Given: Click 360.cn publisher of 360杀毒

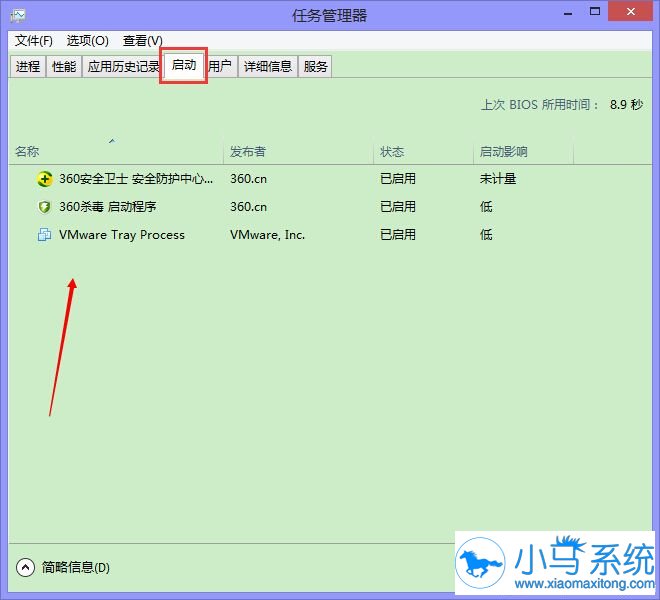Looking at the screenshot, I should coord(248,207).
